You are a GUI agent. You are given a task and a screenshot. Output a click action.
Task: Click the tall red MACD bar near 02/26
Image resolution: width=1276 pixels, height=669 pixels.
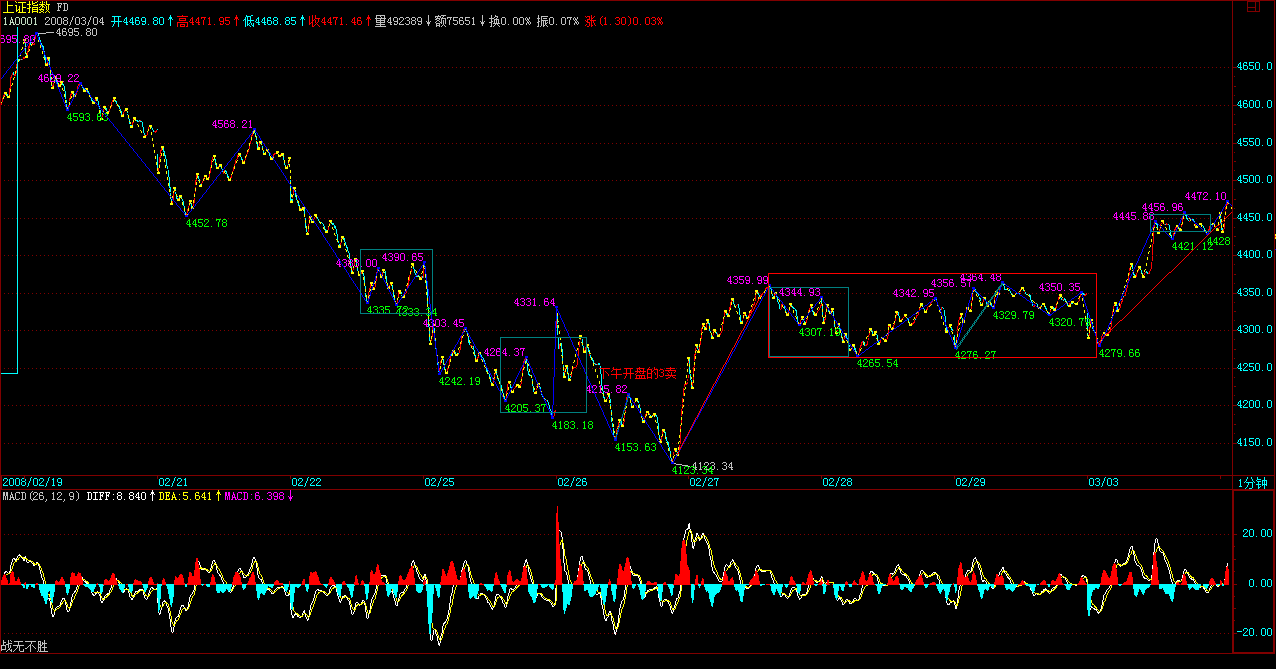(558, 545)
